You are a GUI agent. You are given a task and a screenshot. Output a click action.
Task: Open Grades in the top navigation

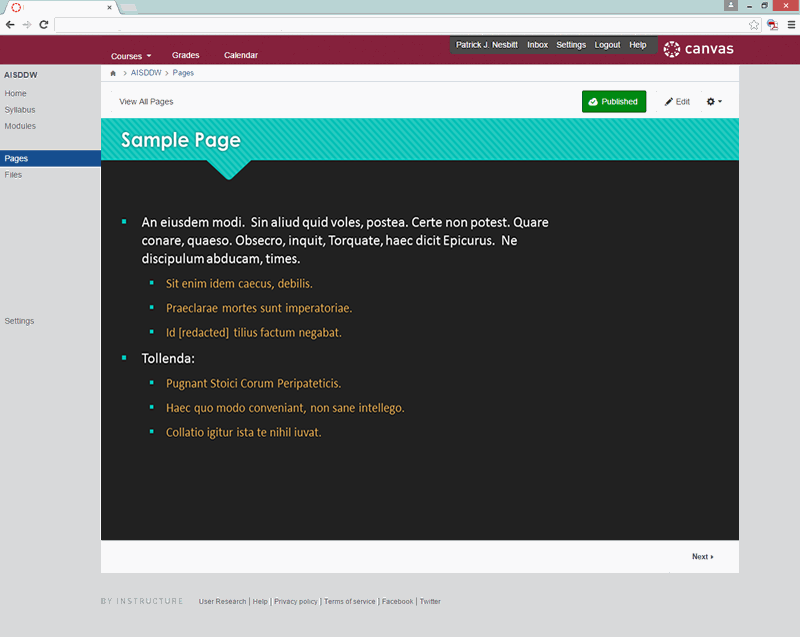185,56
